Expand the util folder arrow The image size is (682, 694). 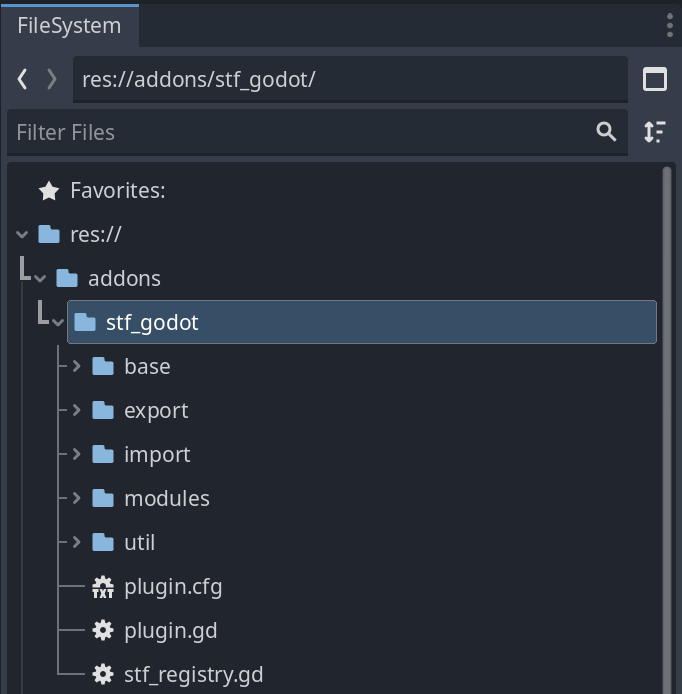[x=76, y=543]
